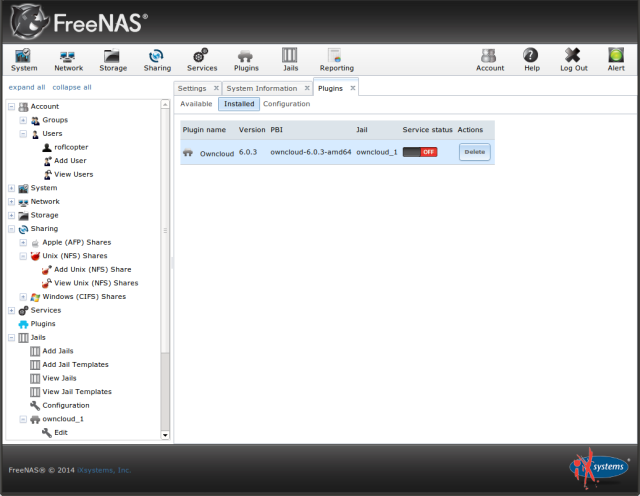
Task: Click the tree scrollbar up arrow
Action: click(x=165, y=105)
